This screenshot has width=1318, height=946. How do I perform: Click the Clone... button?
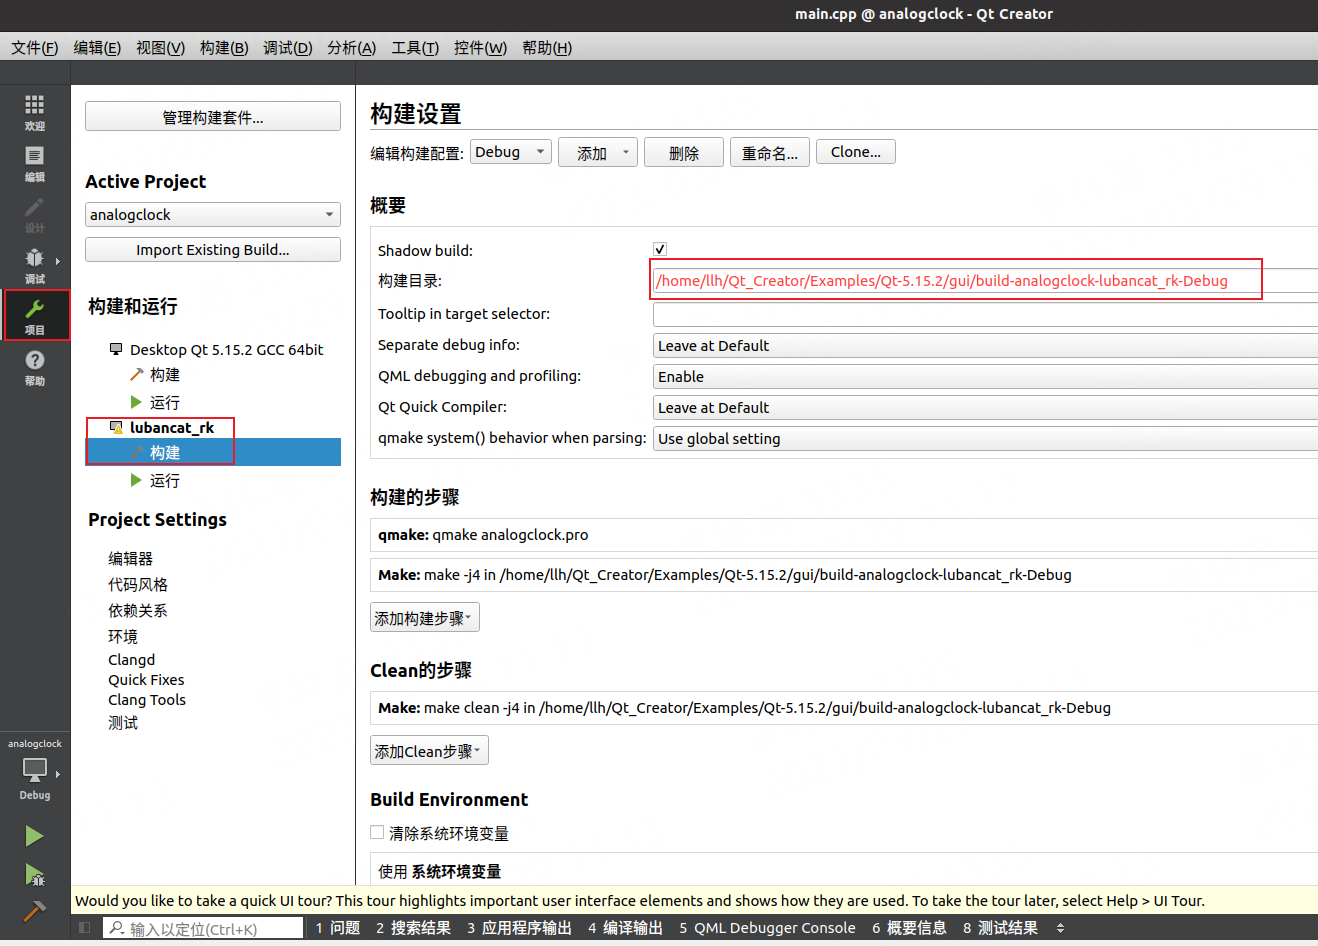pos(856,152)
